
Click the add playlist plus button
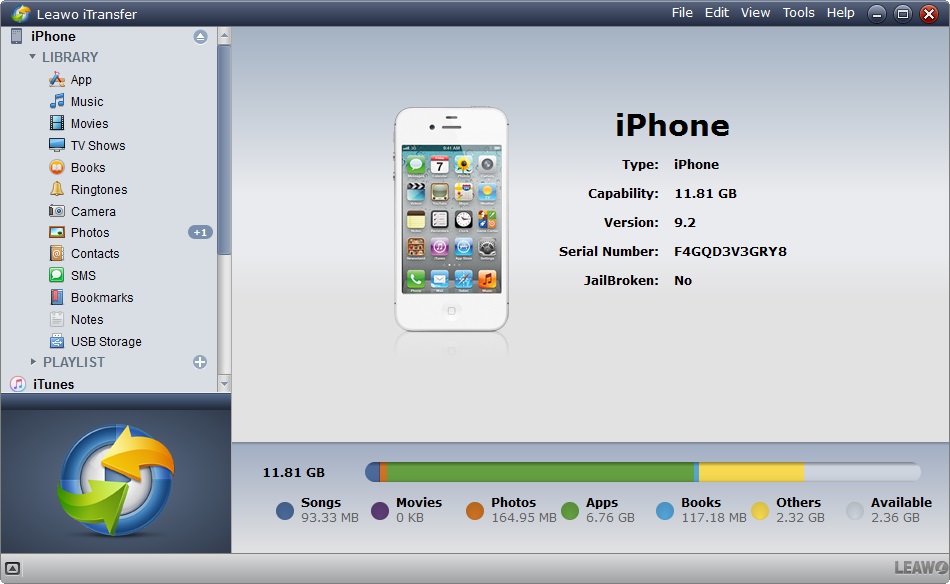200,362
